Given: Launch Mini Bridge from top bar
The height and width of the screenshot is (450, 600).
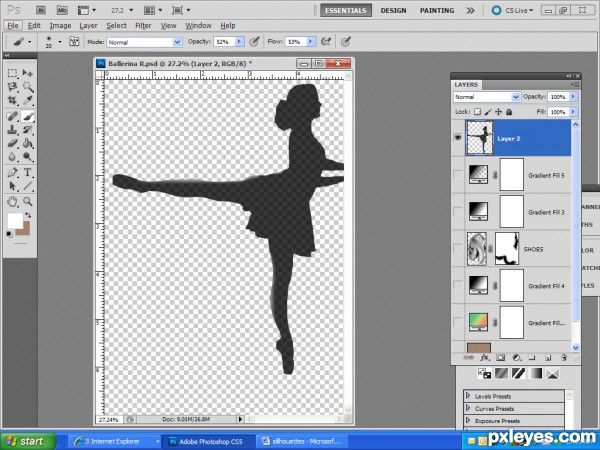Looking at the screenshot, I should pyautogui.click(x=62, y=10).
